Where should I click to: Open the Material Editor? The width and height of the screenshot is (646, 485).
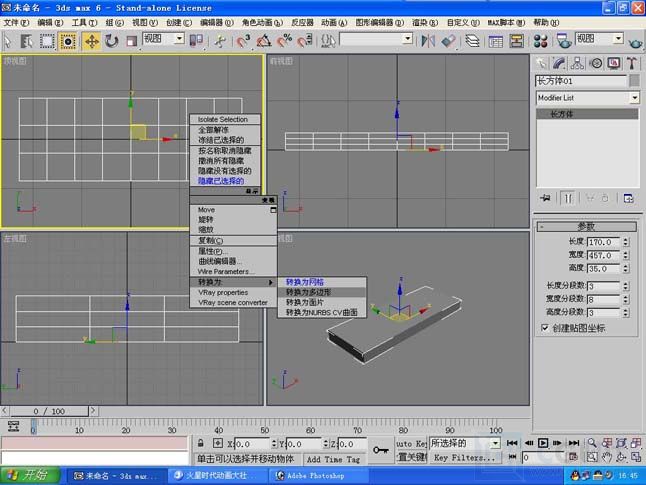[x=540, y=41]
